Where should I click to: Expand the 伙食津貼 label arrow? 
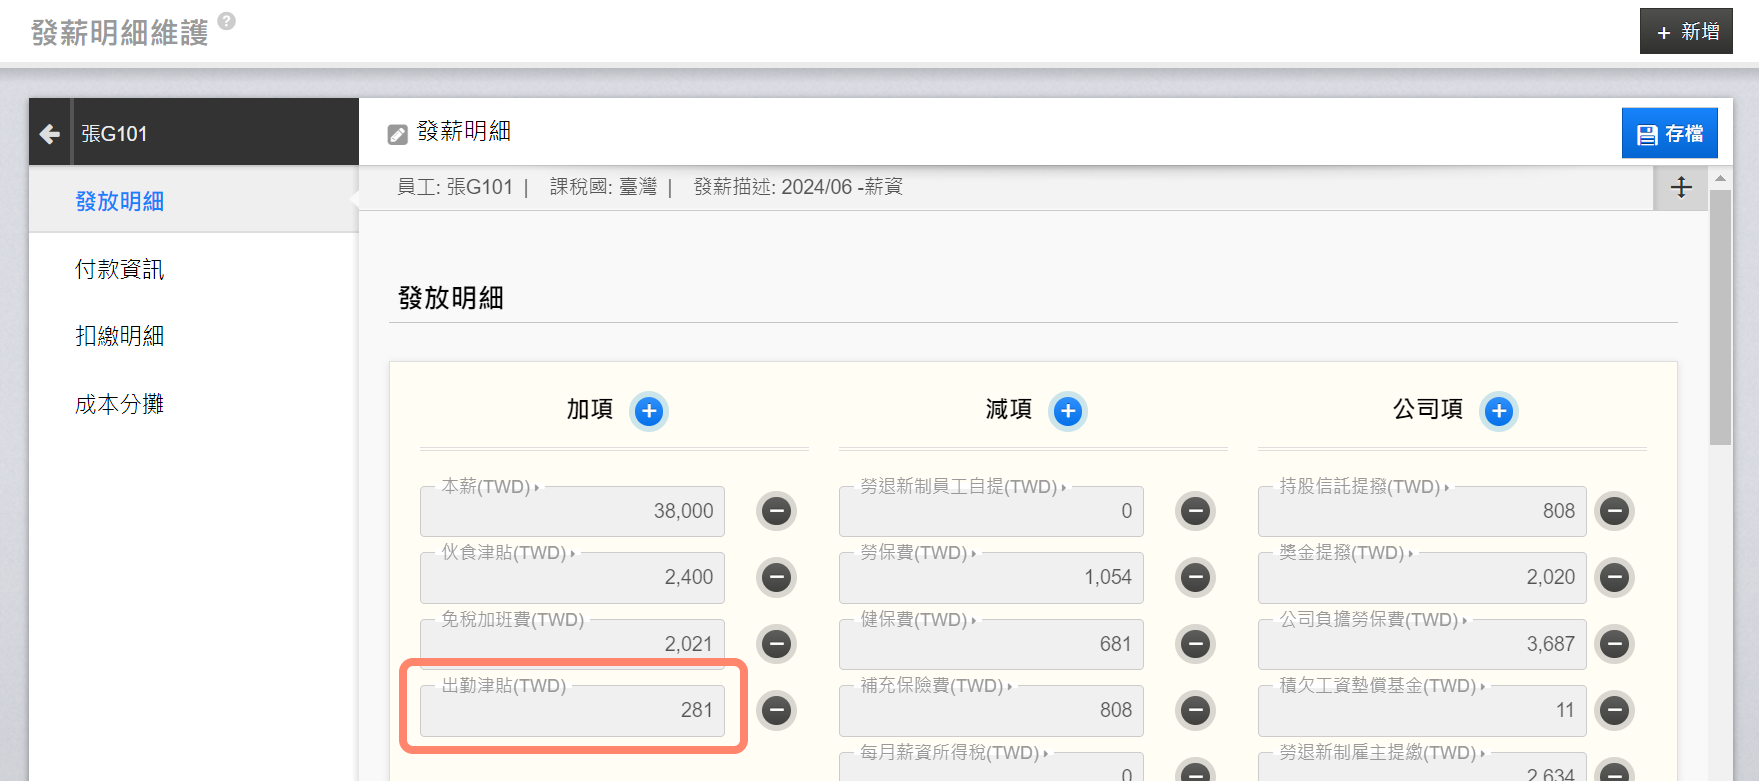573,554
